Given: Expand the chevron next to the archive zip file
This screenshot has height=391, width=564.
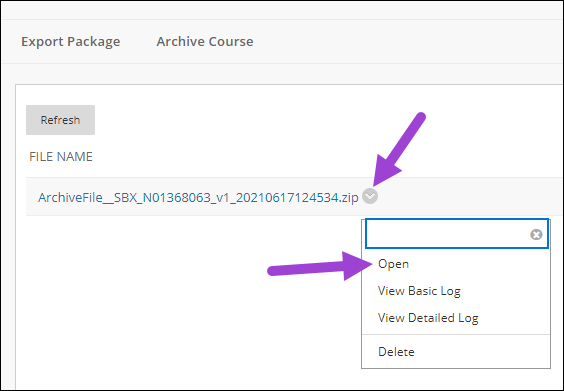Looking at the screenshot, I should [x=370, y=196].
